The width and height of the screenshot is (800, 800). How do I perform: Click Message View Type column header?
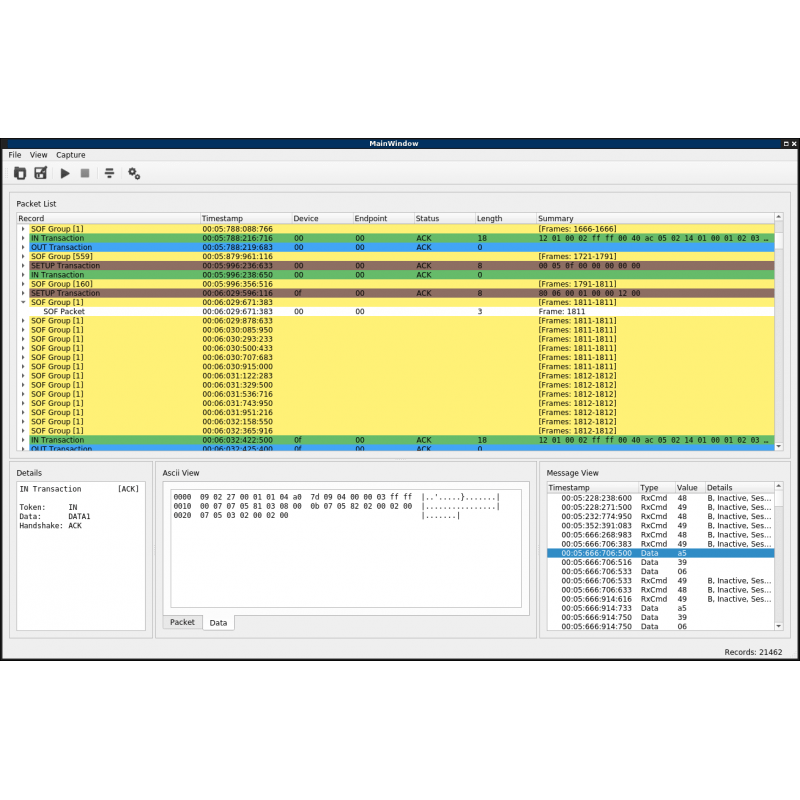(x=657, y=488)
